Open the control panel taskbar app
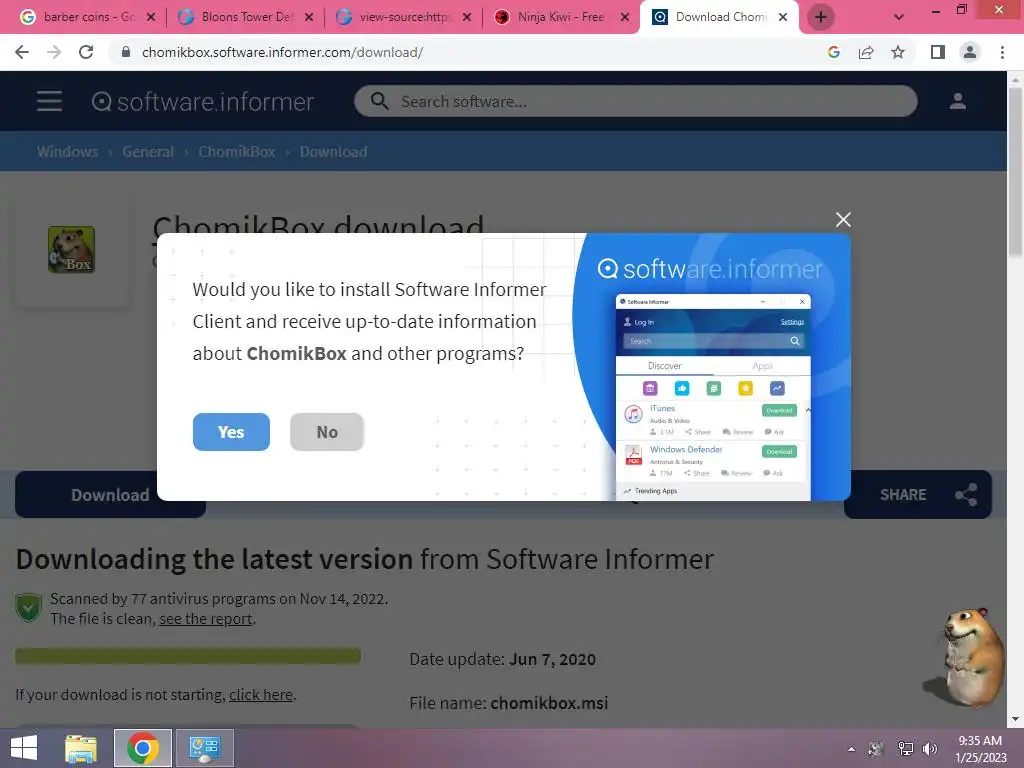Screen dimensions: 1024x768 [x=204, y=748]
